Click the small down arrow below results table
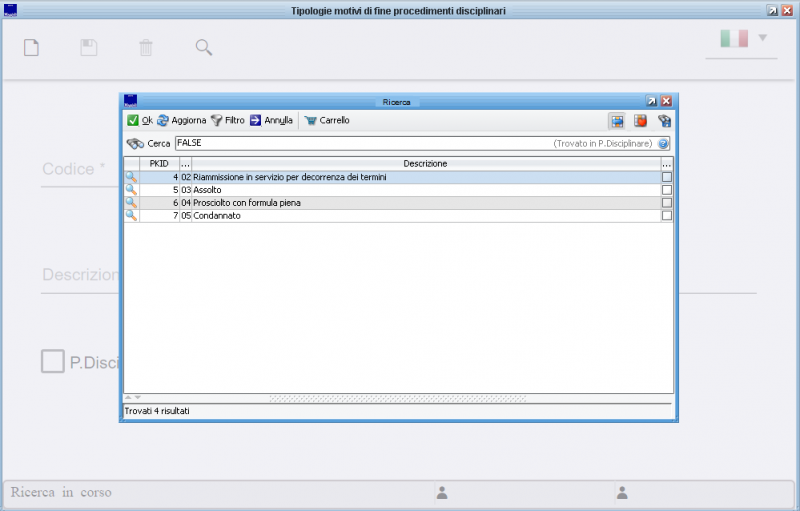This screenshot has height=511, width=800. click(137, 397)
